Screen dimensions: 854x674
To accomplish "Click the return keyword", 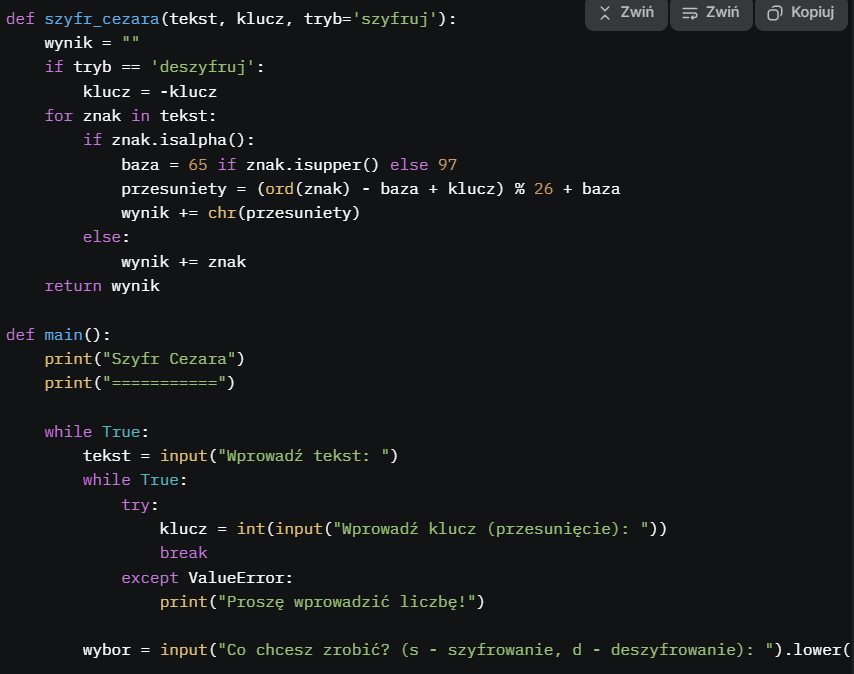I will click(73, 286).
